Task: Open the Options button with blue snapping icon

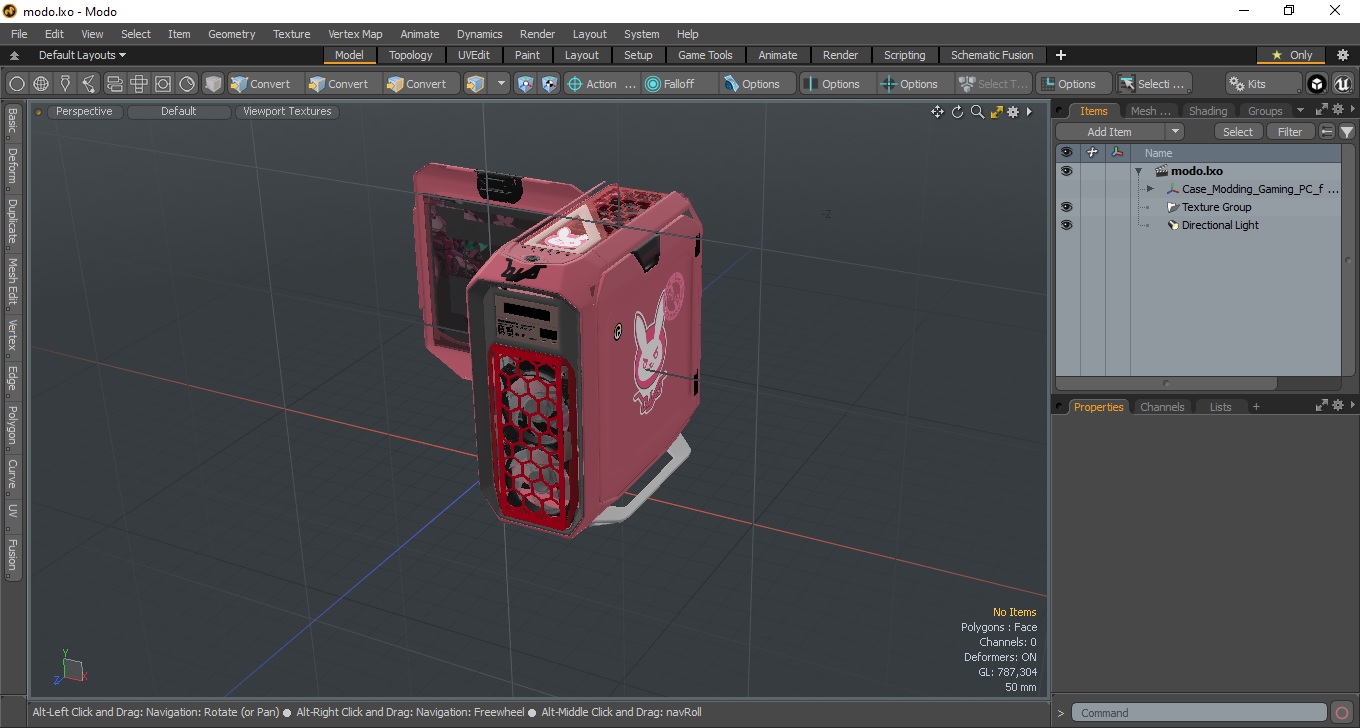Action: 758,84
